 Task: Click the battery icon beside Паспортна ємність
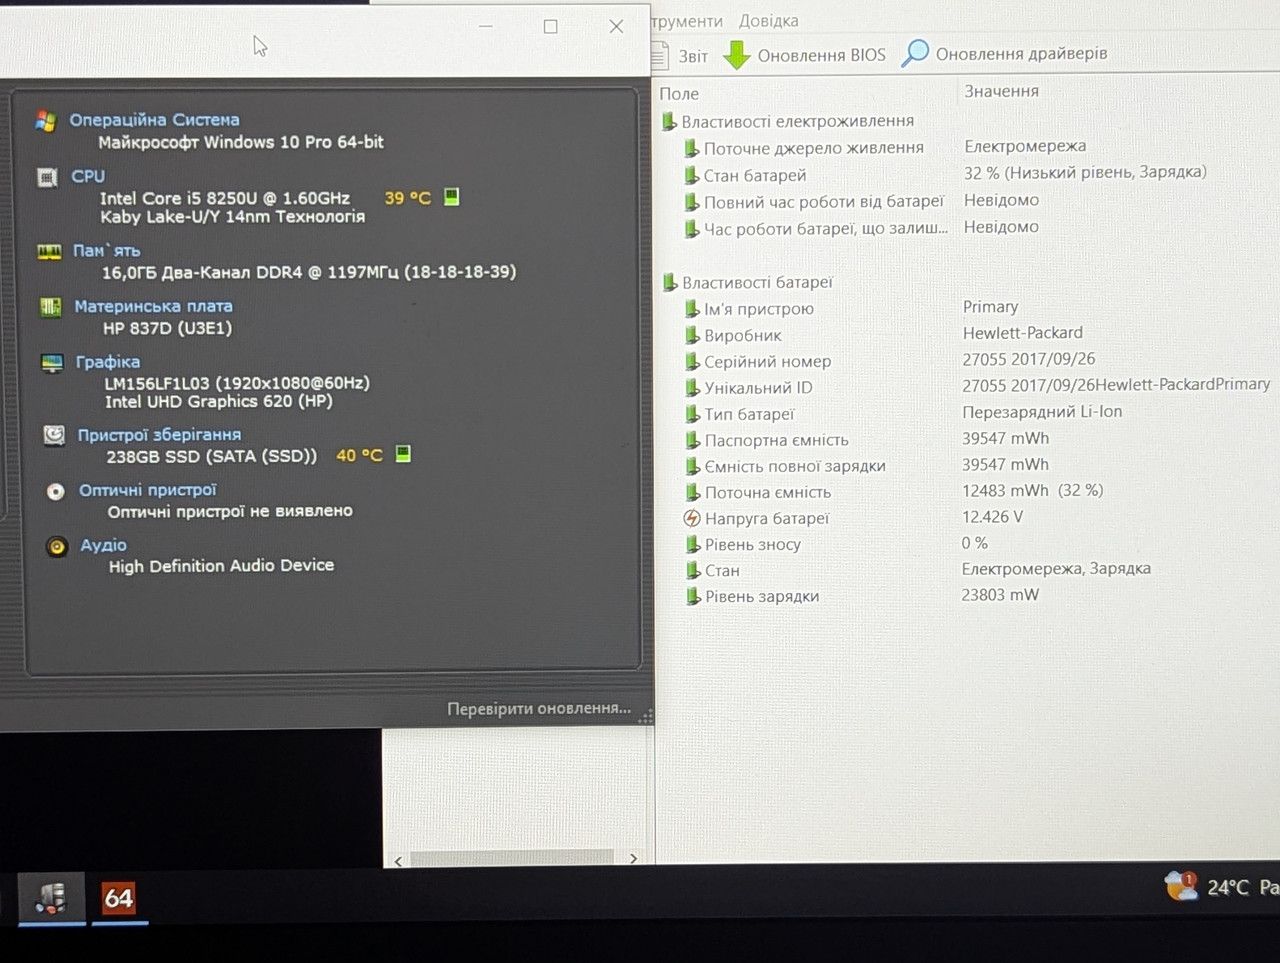pyautogui.click(x=692, y=440)
